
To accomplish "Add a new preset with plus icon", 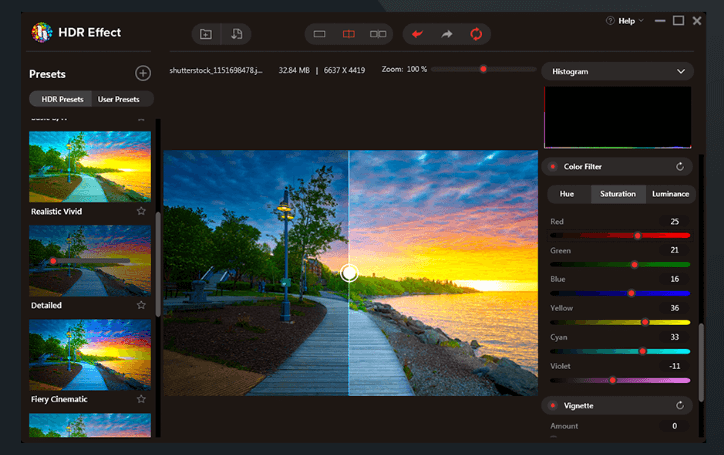I will tap(143, 73).
